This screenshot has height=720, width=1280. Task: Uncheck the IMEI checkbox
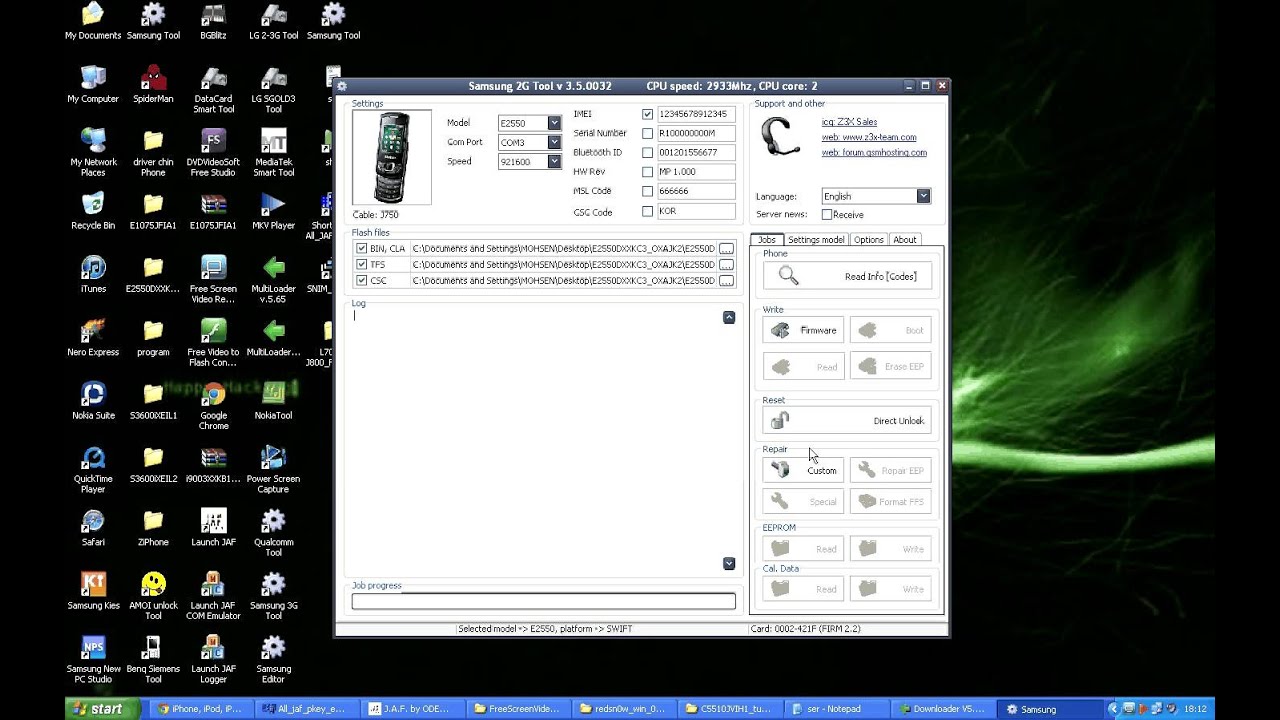tap(647, 114)
